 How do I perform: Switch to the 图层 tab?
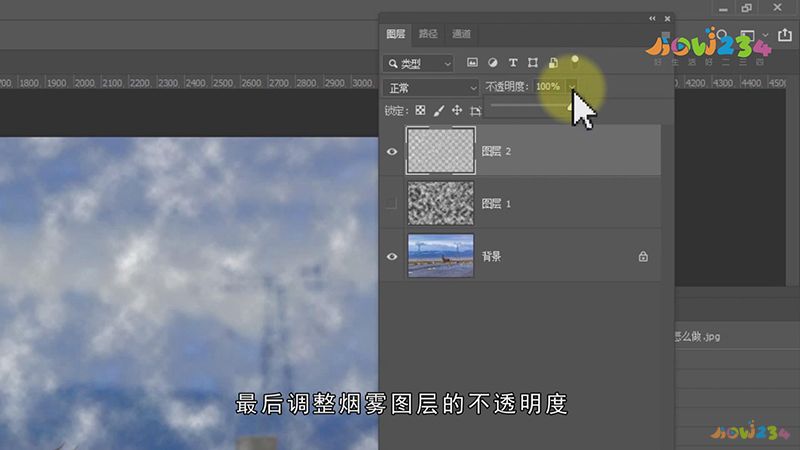click(x=395, y=34)
